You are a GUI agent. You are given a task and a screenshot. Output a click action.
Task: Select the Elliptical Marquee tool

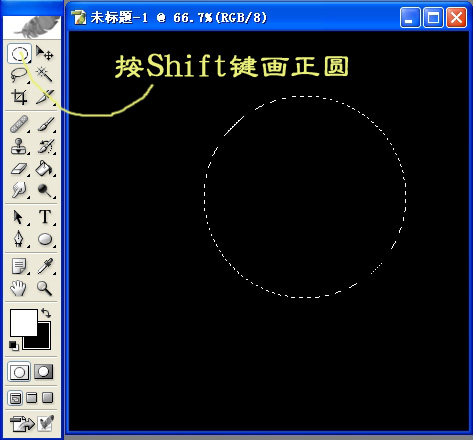(x=19, y=53)
